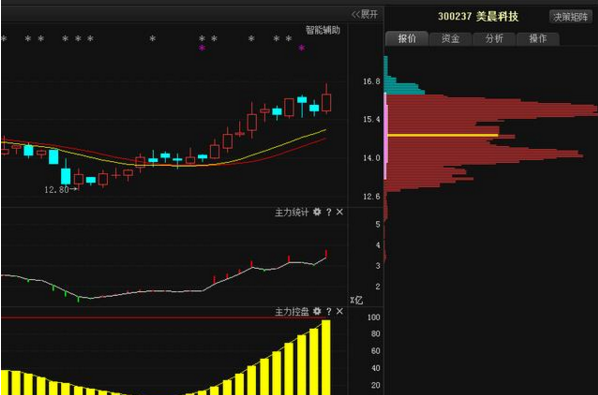Switch to the 资金 tab

450,39
